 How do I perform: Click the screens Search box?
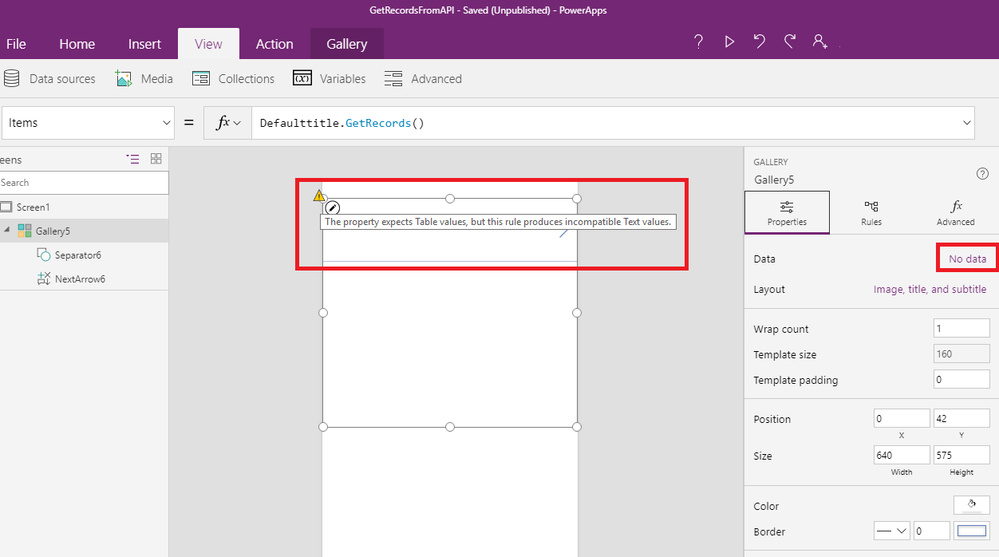(x=83, y=182)
